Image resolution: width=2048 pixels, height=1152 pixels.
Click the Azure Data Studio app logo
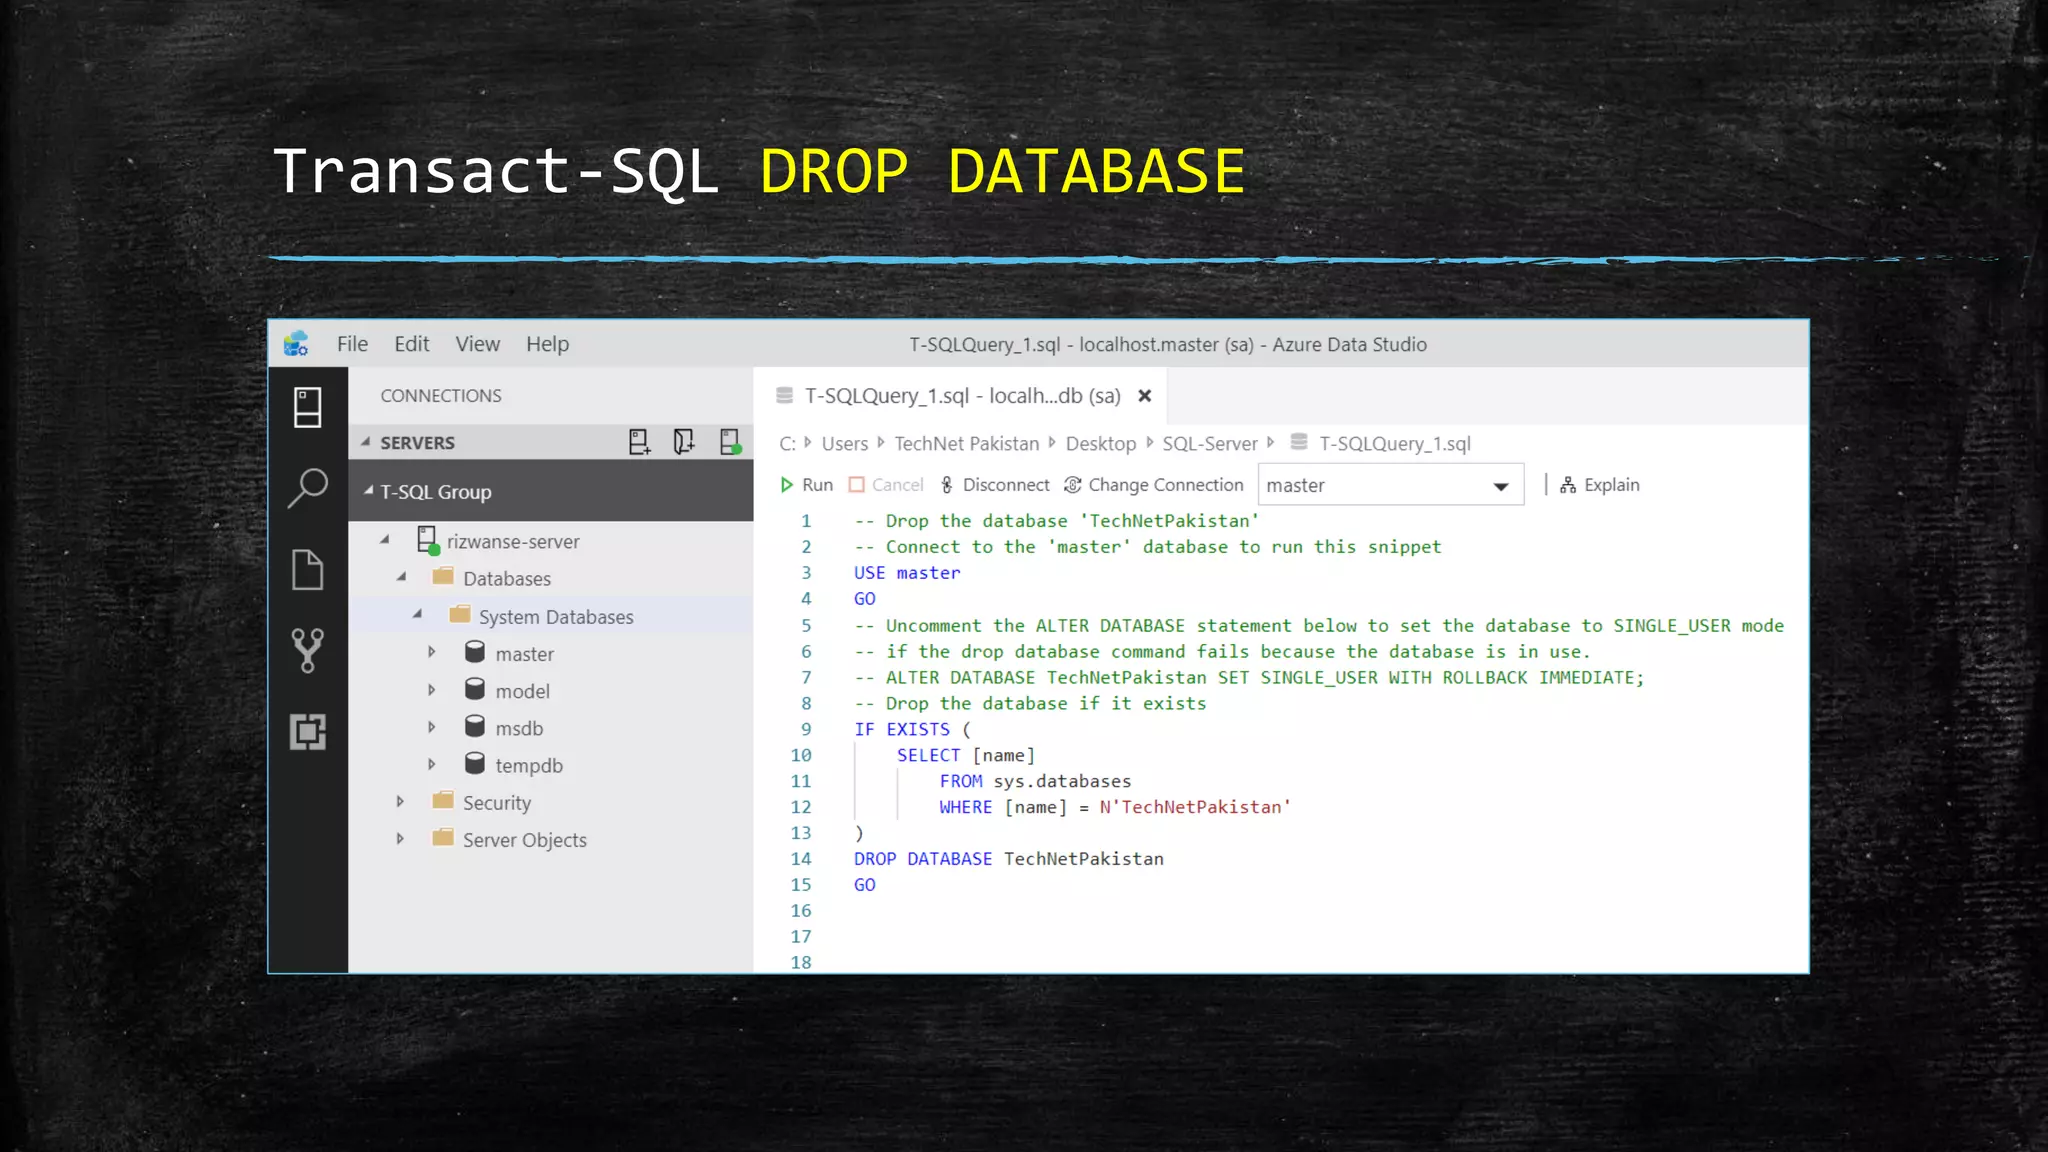tap(296, 344)
